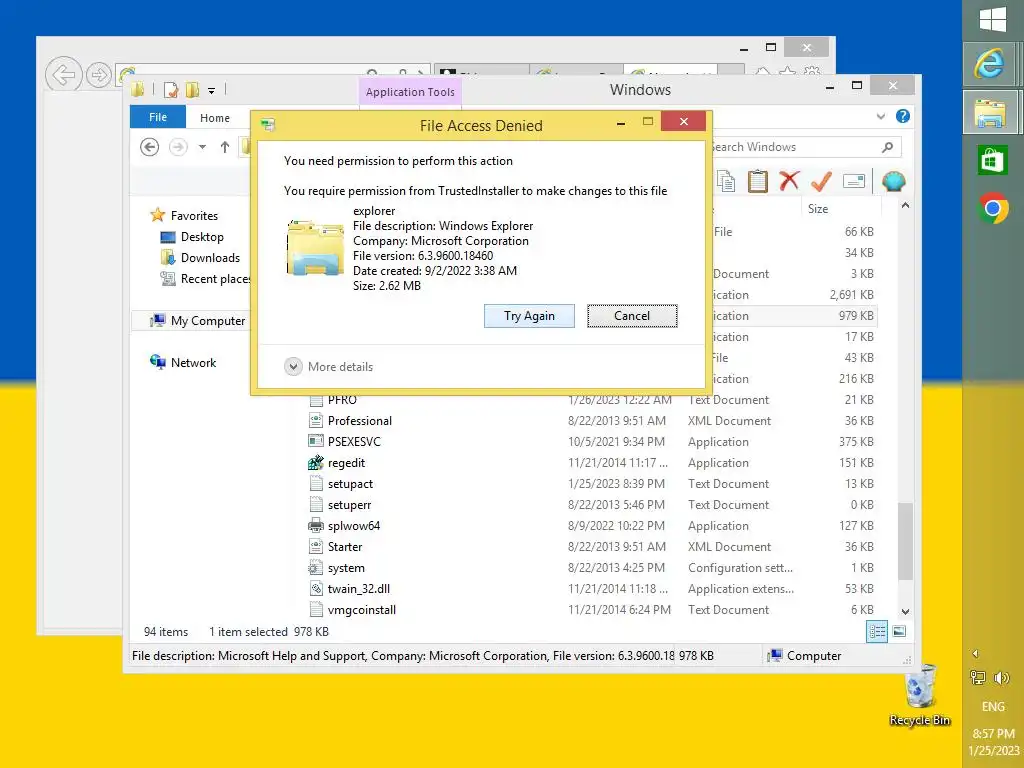
Task: Select the setupact text document
Action: pyautogui.click(x=350, y=484)
